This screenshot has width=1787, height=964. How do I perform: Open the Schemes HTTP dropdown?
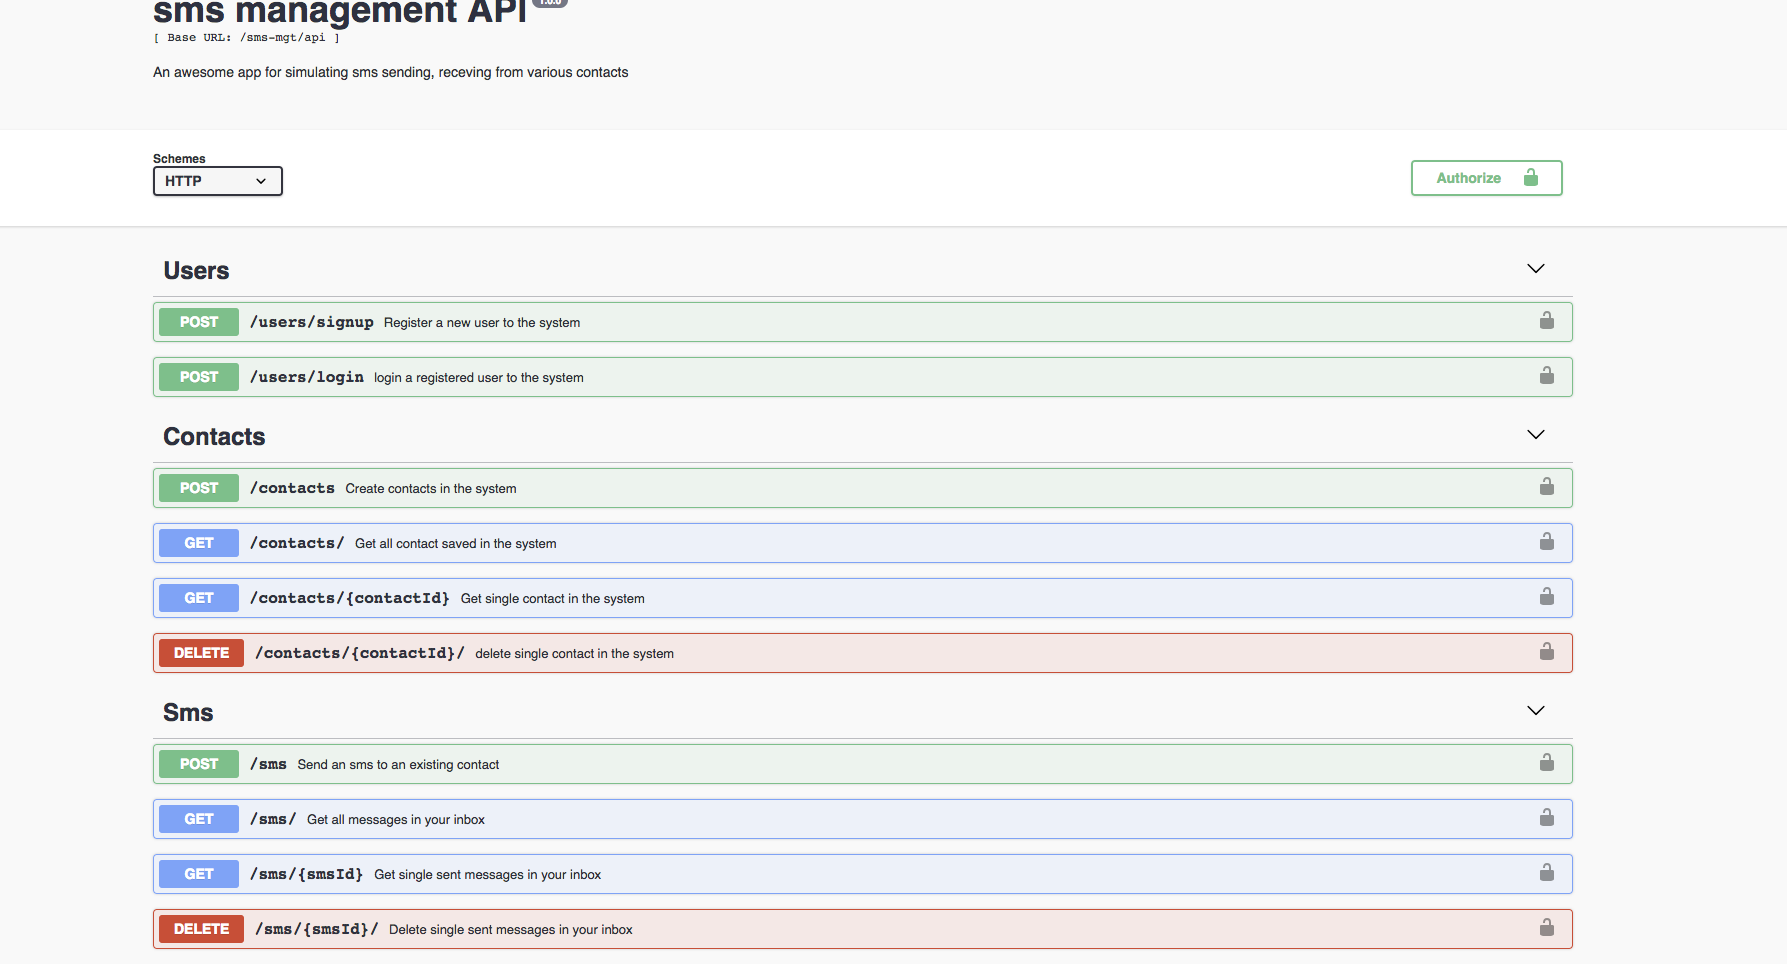click(217, 181)
